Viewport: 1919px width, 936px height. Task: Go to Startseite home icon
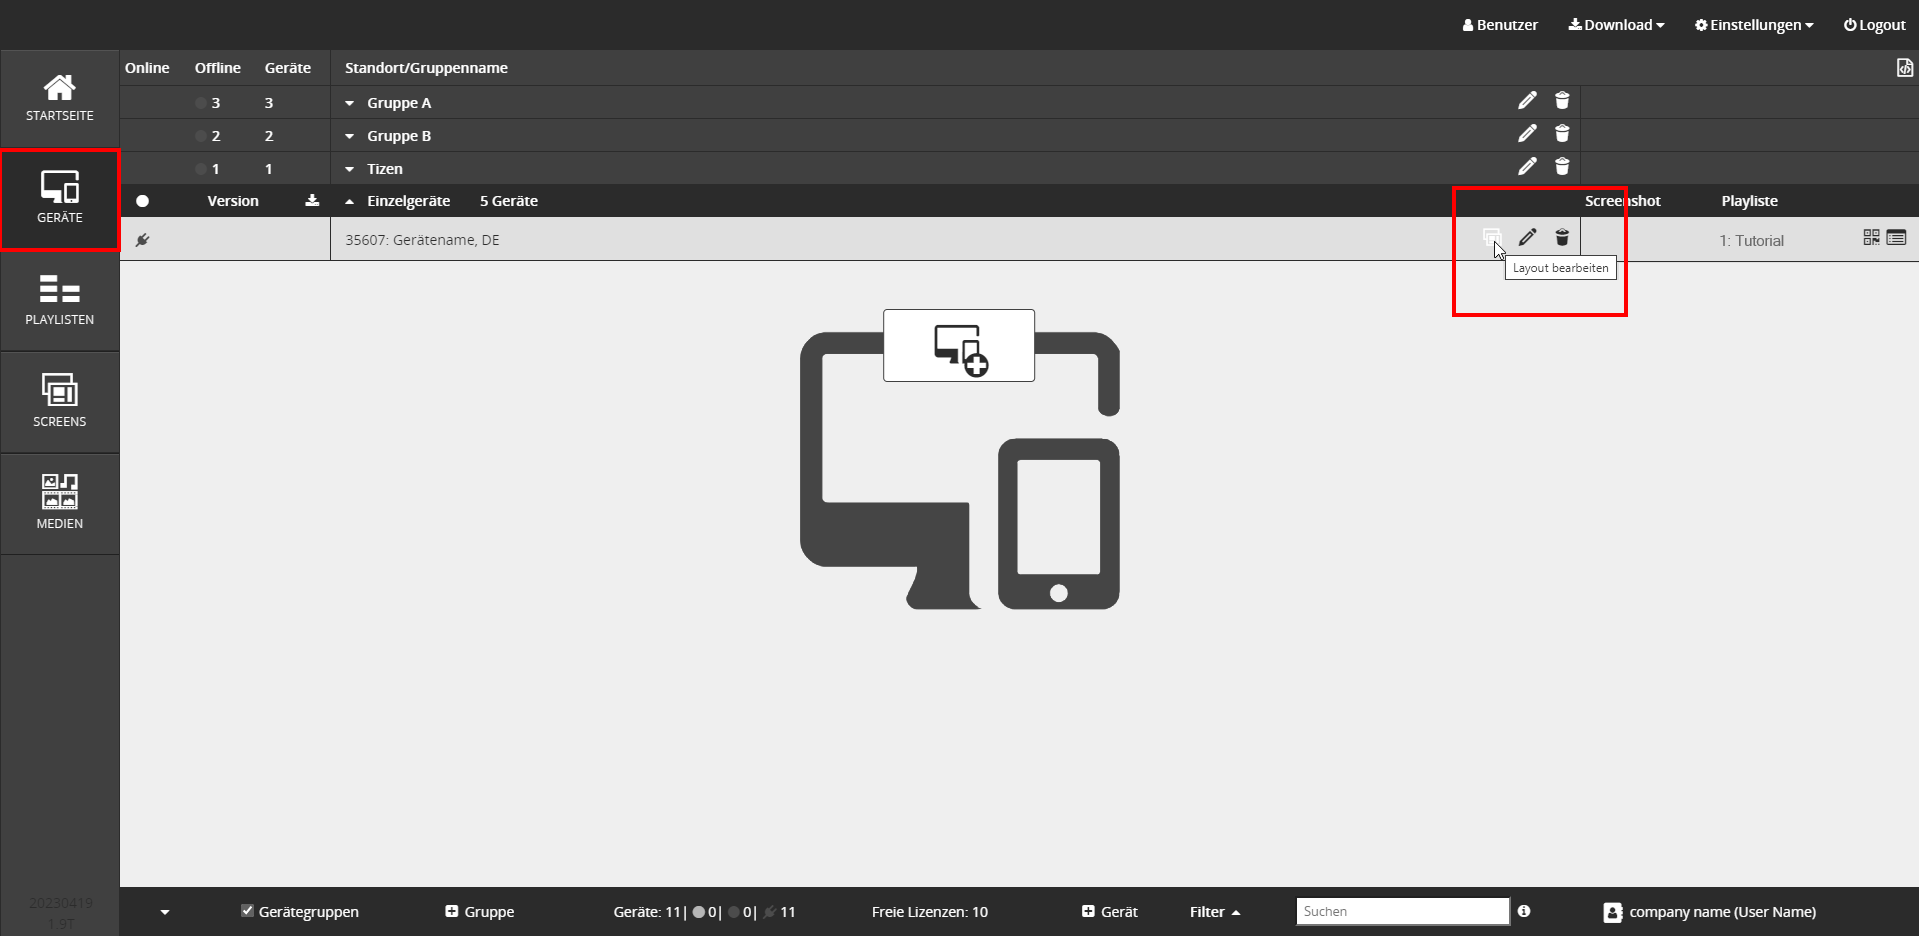pos(60,98)
